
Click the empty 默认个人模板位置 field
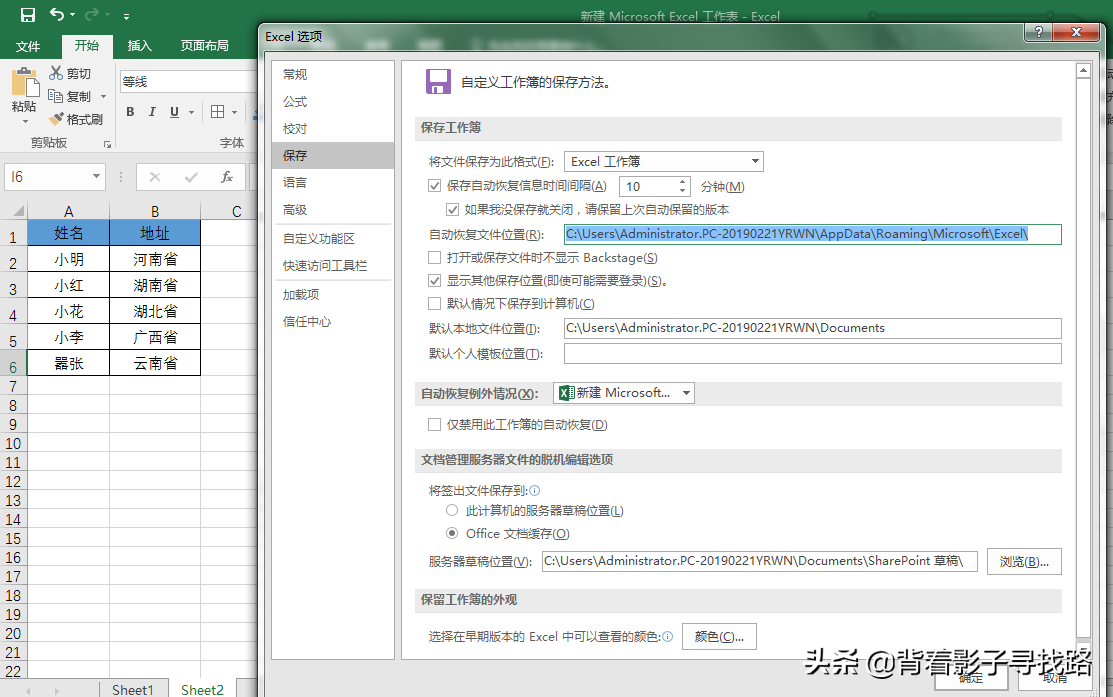813,353
